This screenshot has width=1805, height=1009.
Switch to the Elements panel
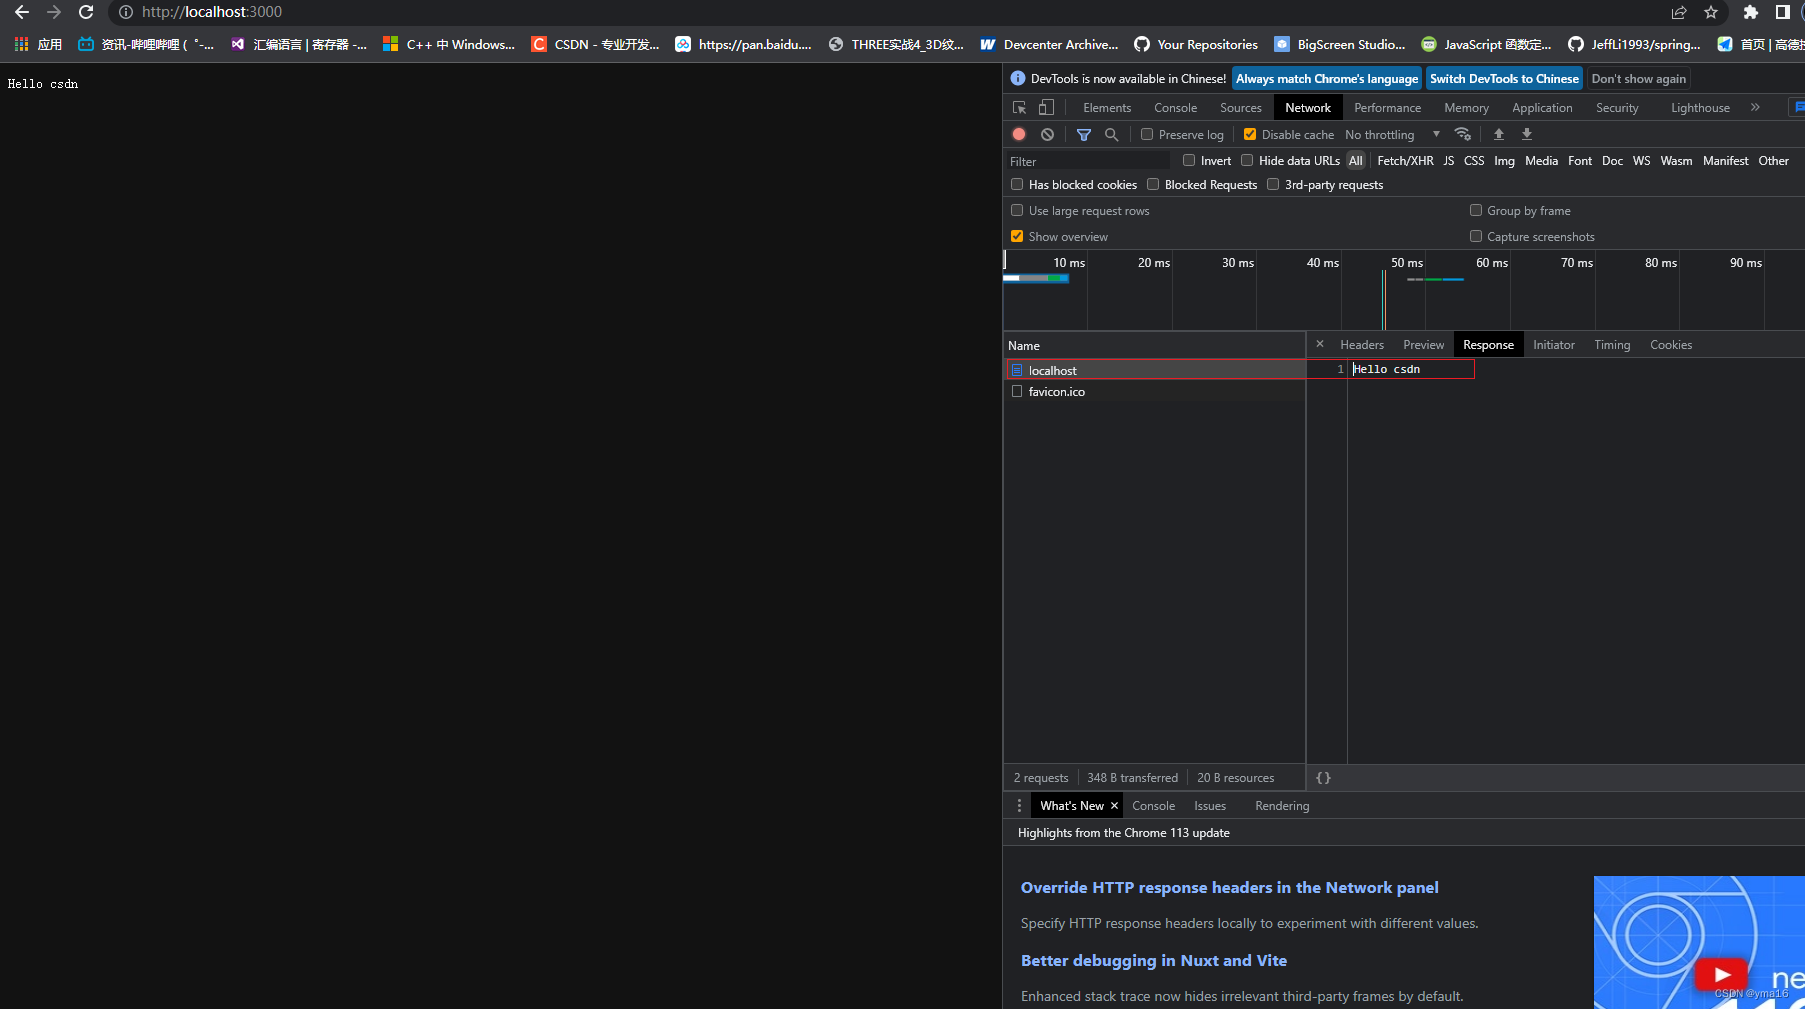[1107, 107]
